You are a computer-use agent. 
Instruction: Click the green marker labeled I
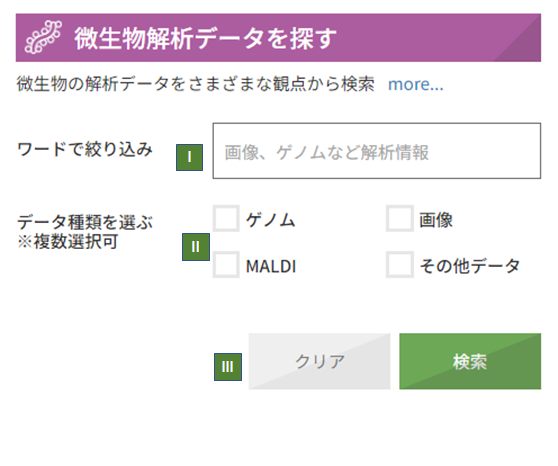pyautogui.click(x=189, y=157)
